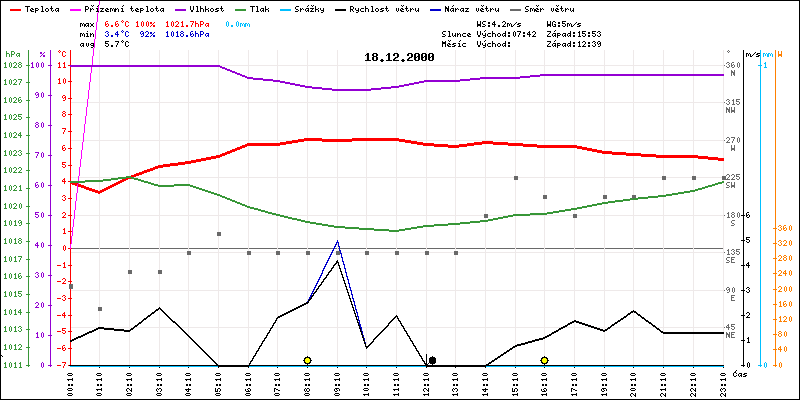The height and width of the screenshot is (400, 800).
Task: Click the 12:10 time axis label
Action: click(426, 383)
